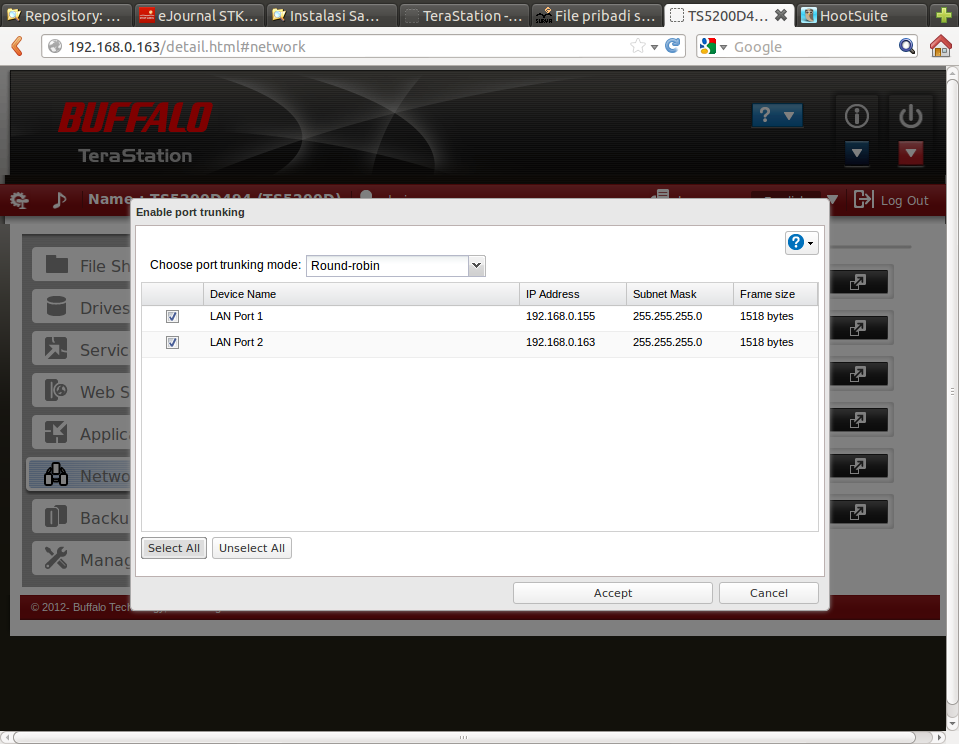Viewport: 959px width, 744px height.
Task: Click the search magnifier icon
Action: coord(907,46)
